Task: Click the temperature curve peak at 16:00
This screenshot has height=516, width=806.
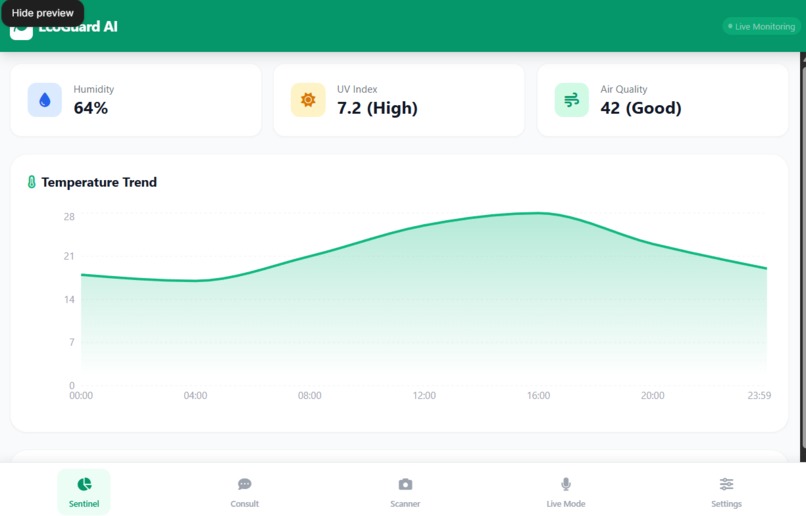Action: pos(538,213)
